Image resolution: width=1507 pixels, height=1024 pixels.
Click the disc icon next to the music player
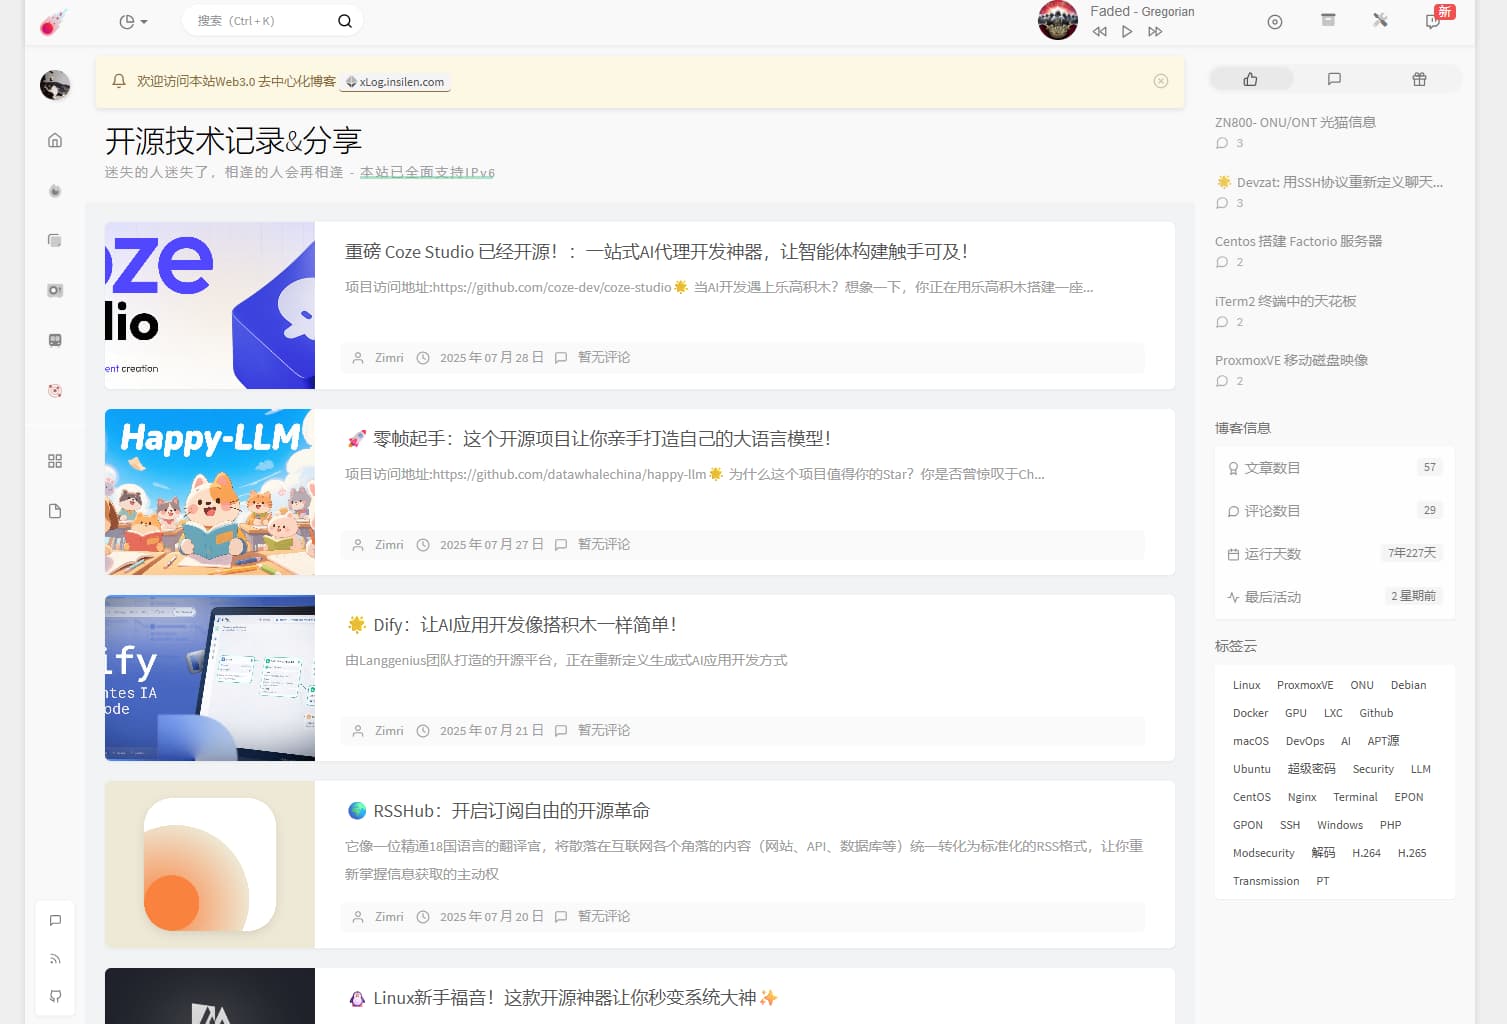click(1274, 20)
